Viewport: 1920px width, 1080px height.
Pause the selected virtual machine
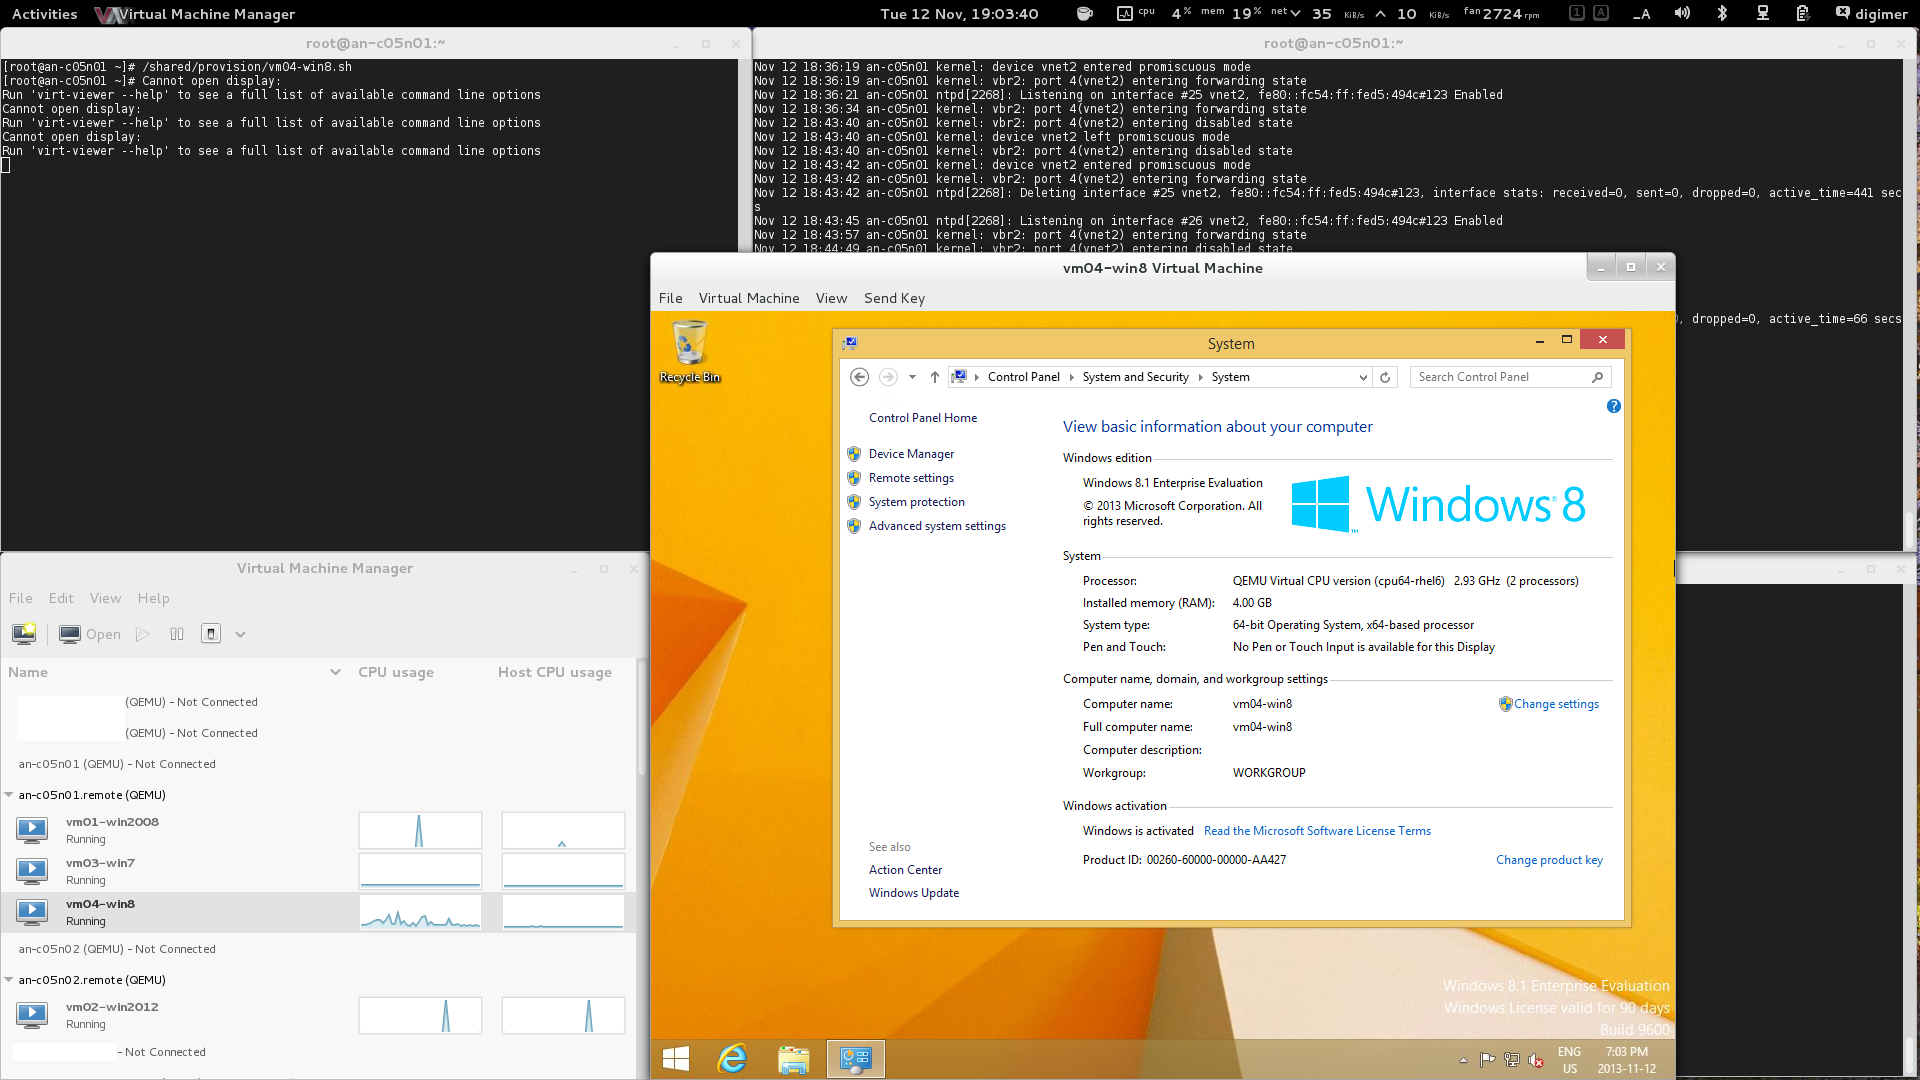[x=177, y=634]
